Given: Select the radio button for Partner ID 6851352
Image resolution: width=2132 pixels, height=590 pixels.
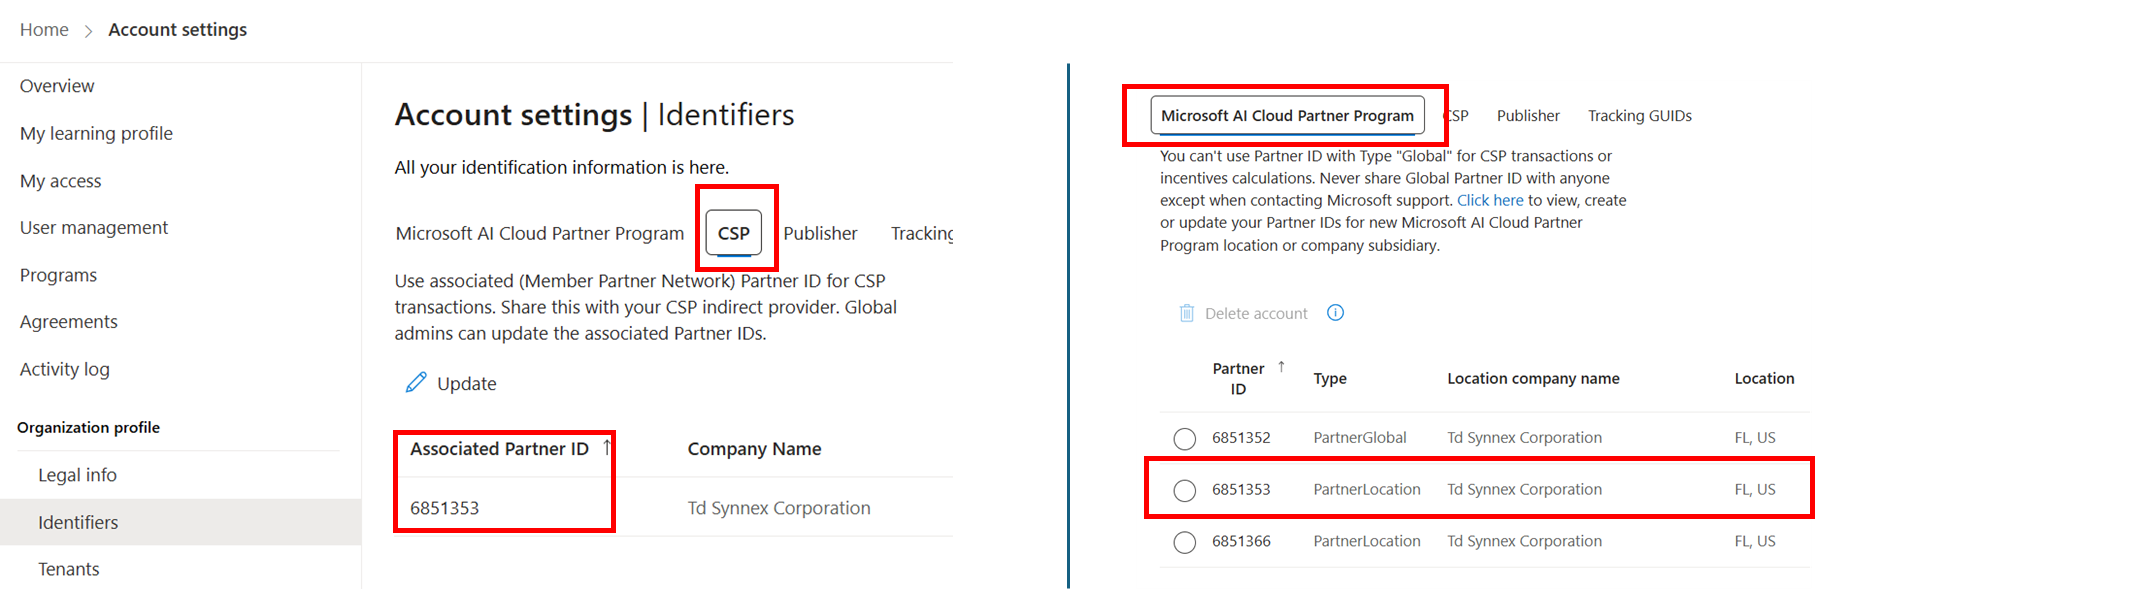Looking at the screenshot, I should 1184,438.
